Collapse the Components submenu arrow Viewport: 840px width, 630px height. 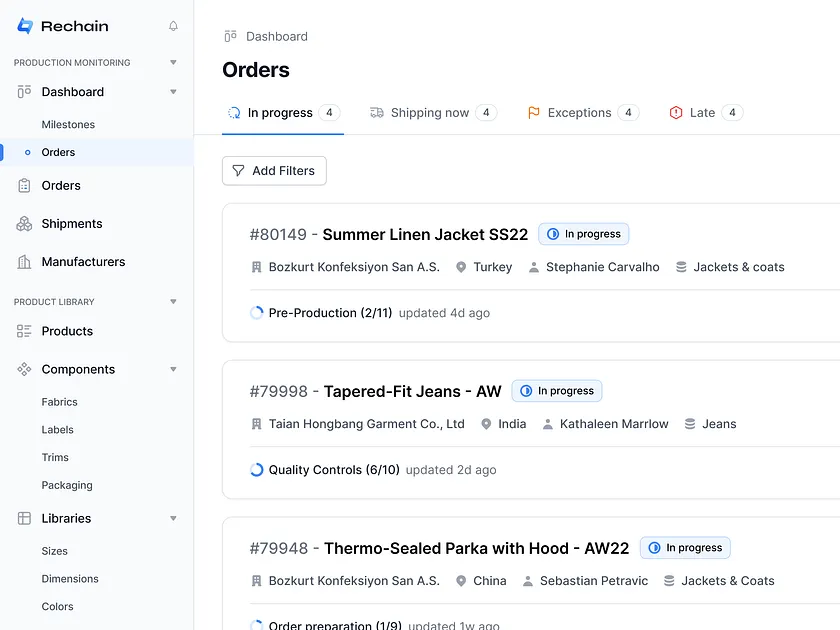pyautogui.click(x=173, y=369)
